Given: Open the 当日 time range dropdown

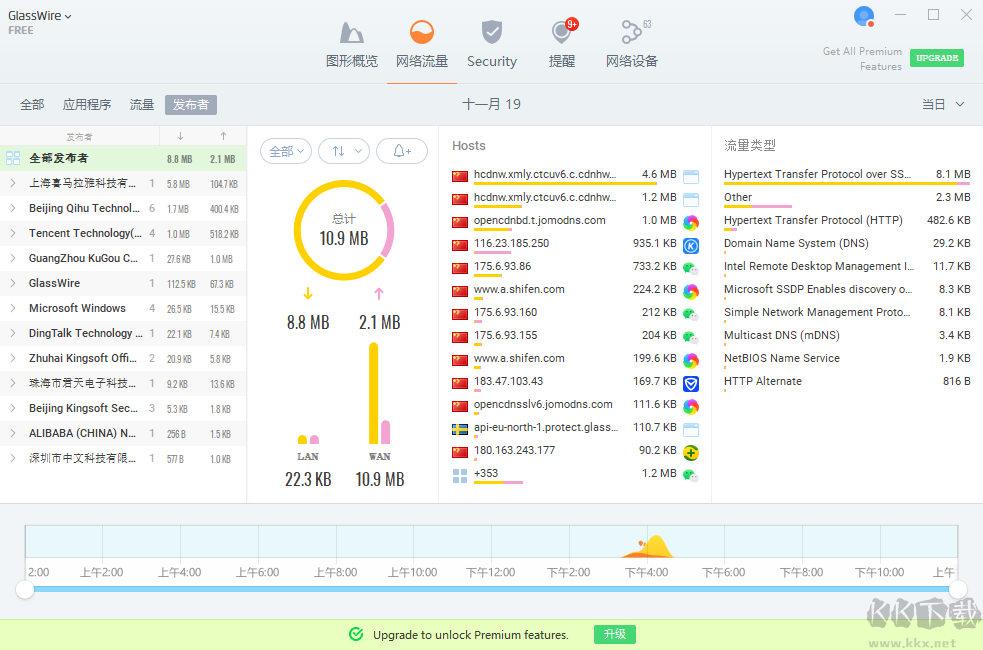Looking at the screenshot, I should click(x=943, y=105).
